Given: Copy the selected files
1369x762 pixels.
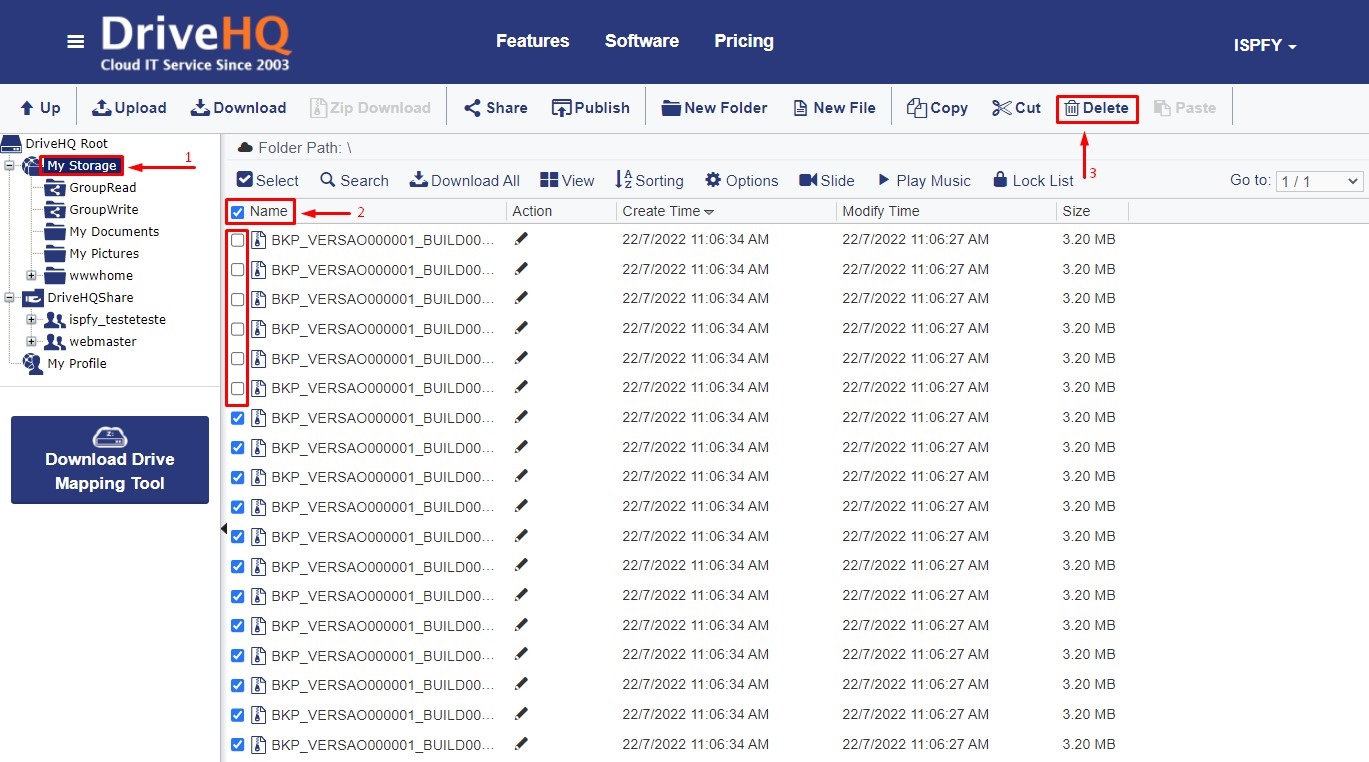Looking at the screenshot, I should (937, 108).
